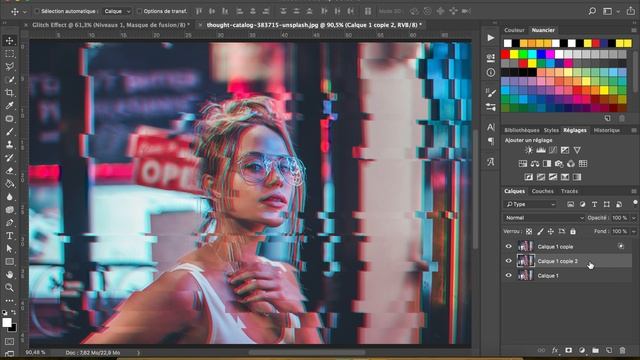
Task: Switch to the Couleur tab
Action: click(514, 30)
